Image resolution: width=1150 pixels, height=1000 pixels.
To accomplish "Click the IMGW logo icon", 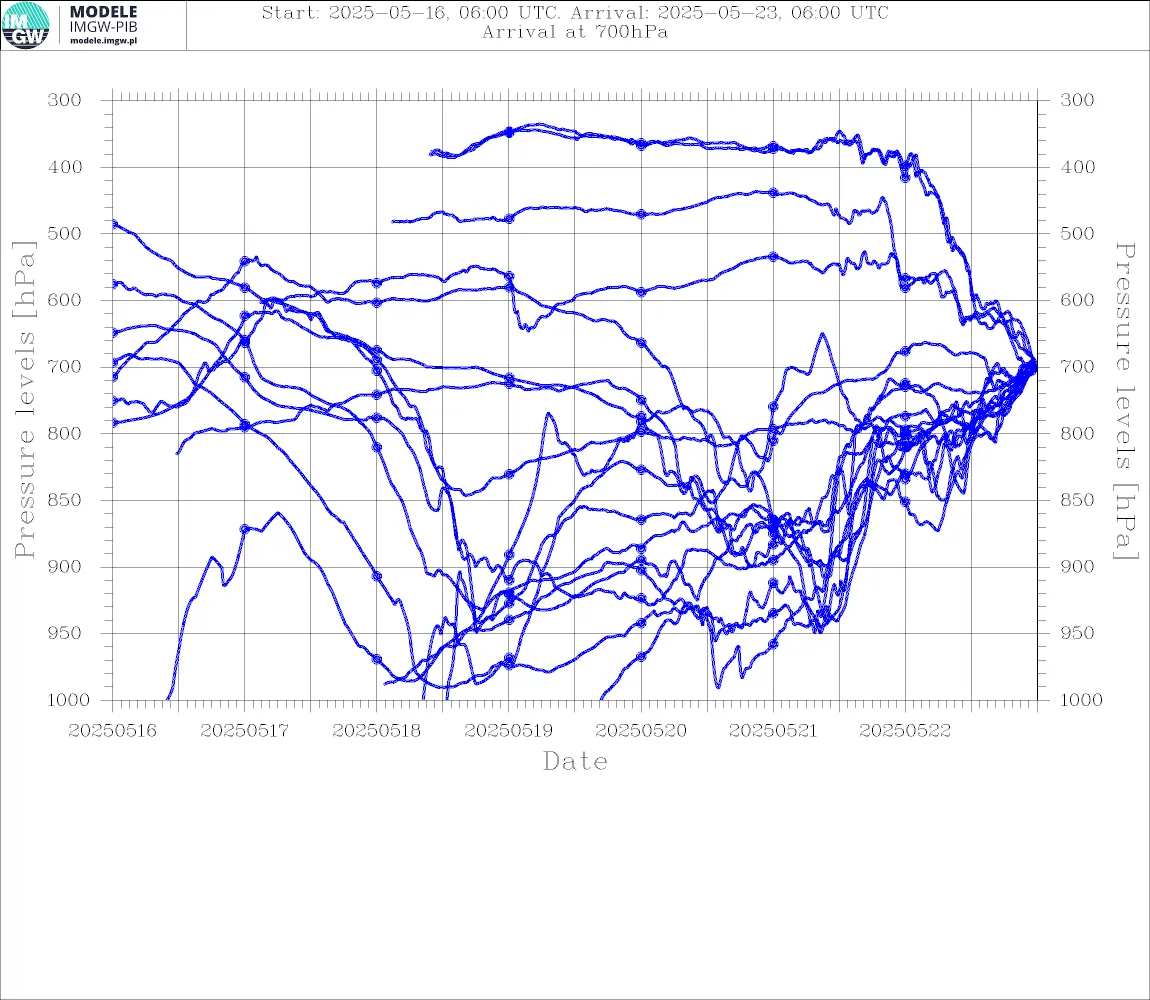I will [26, 26].
